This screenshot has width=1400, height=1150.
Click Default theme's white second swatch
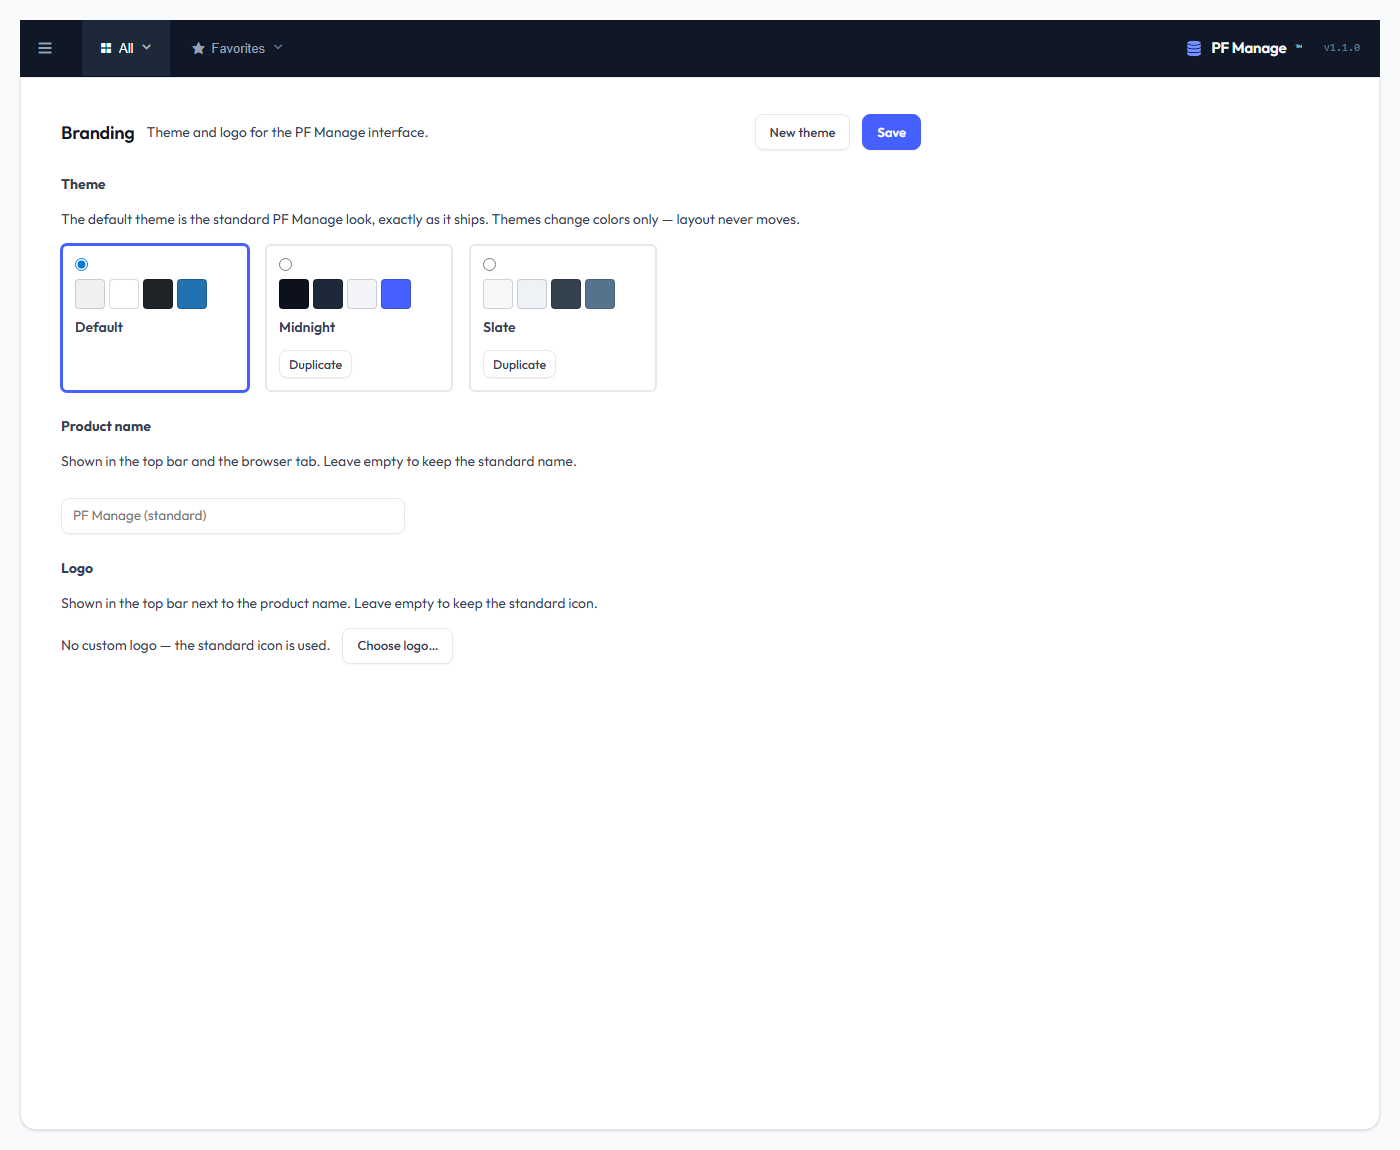(x=124, y=294)
